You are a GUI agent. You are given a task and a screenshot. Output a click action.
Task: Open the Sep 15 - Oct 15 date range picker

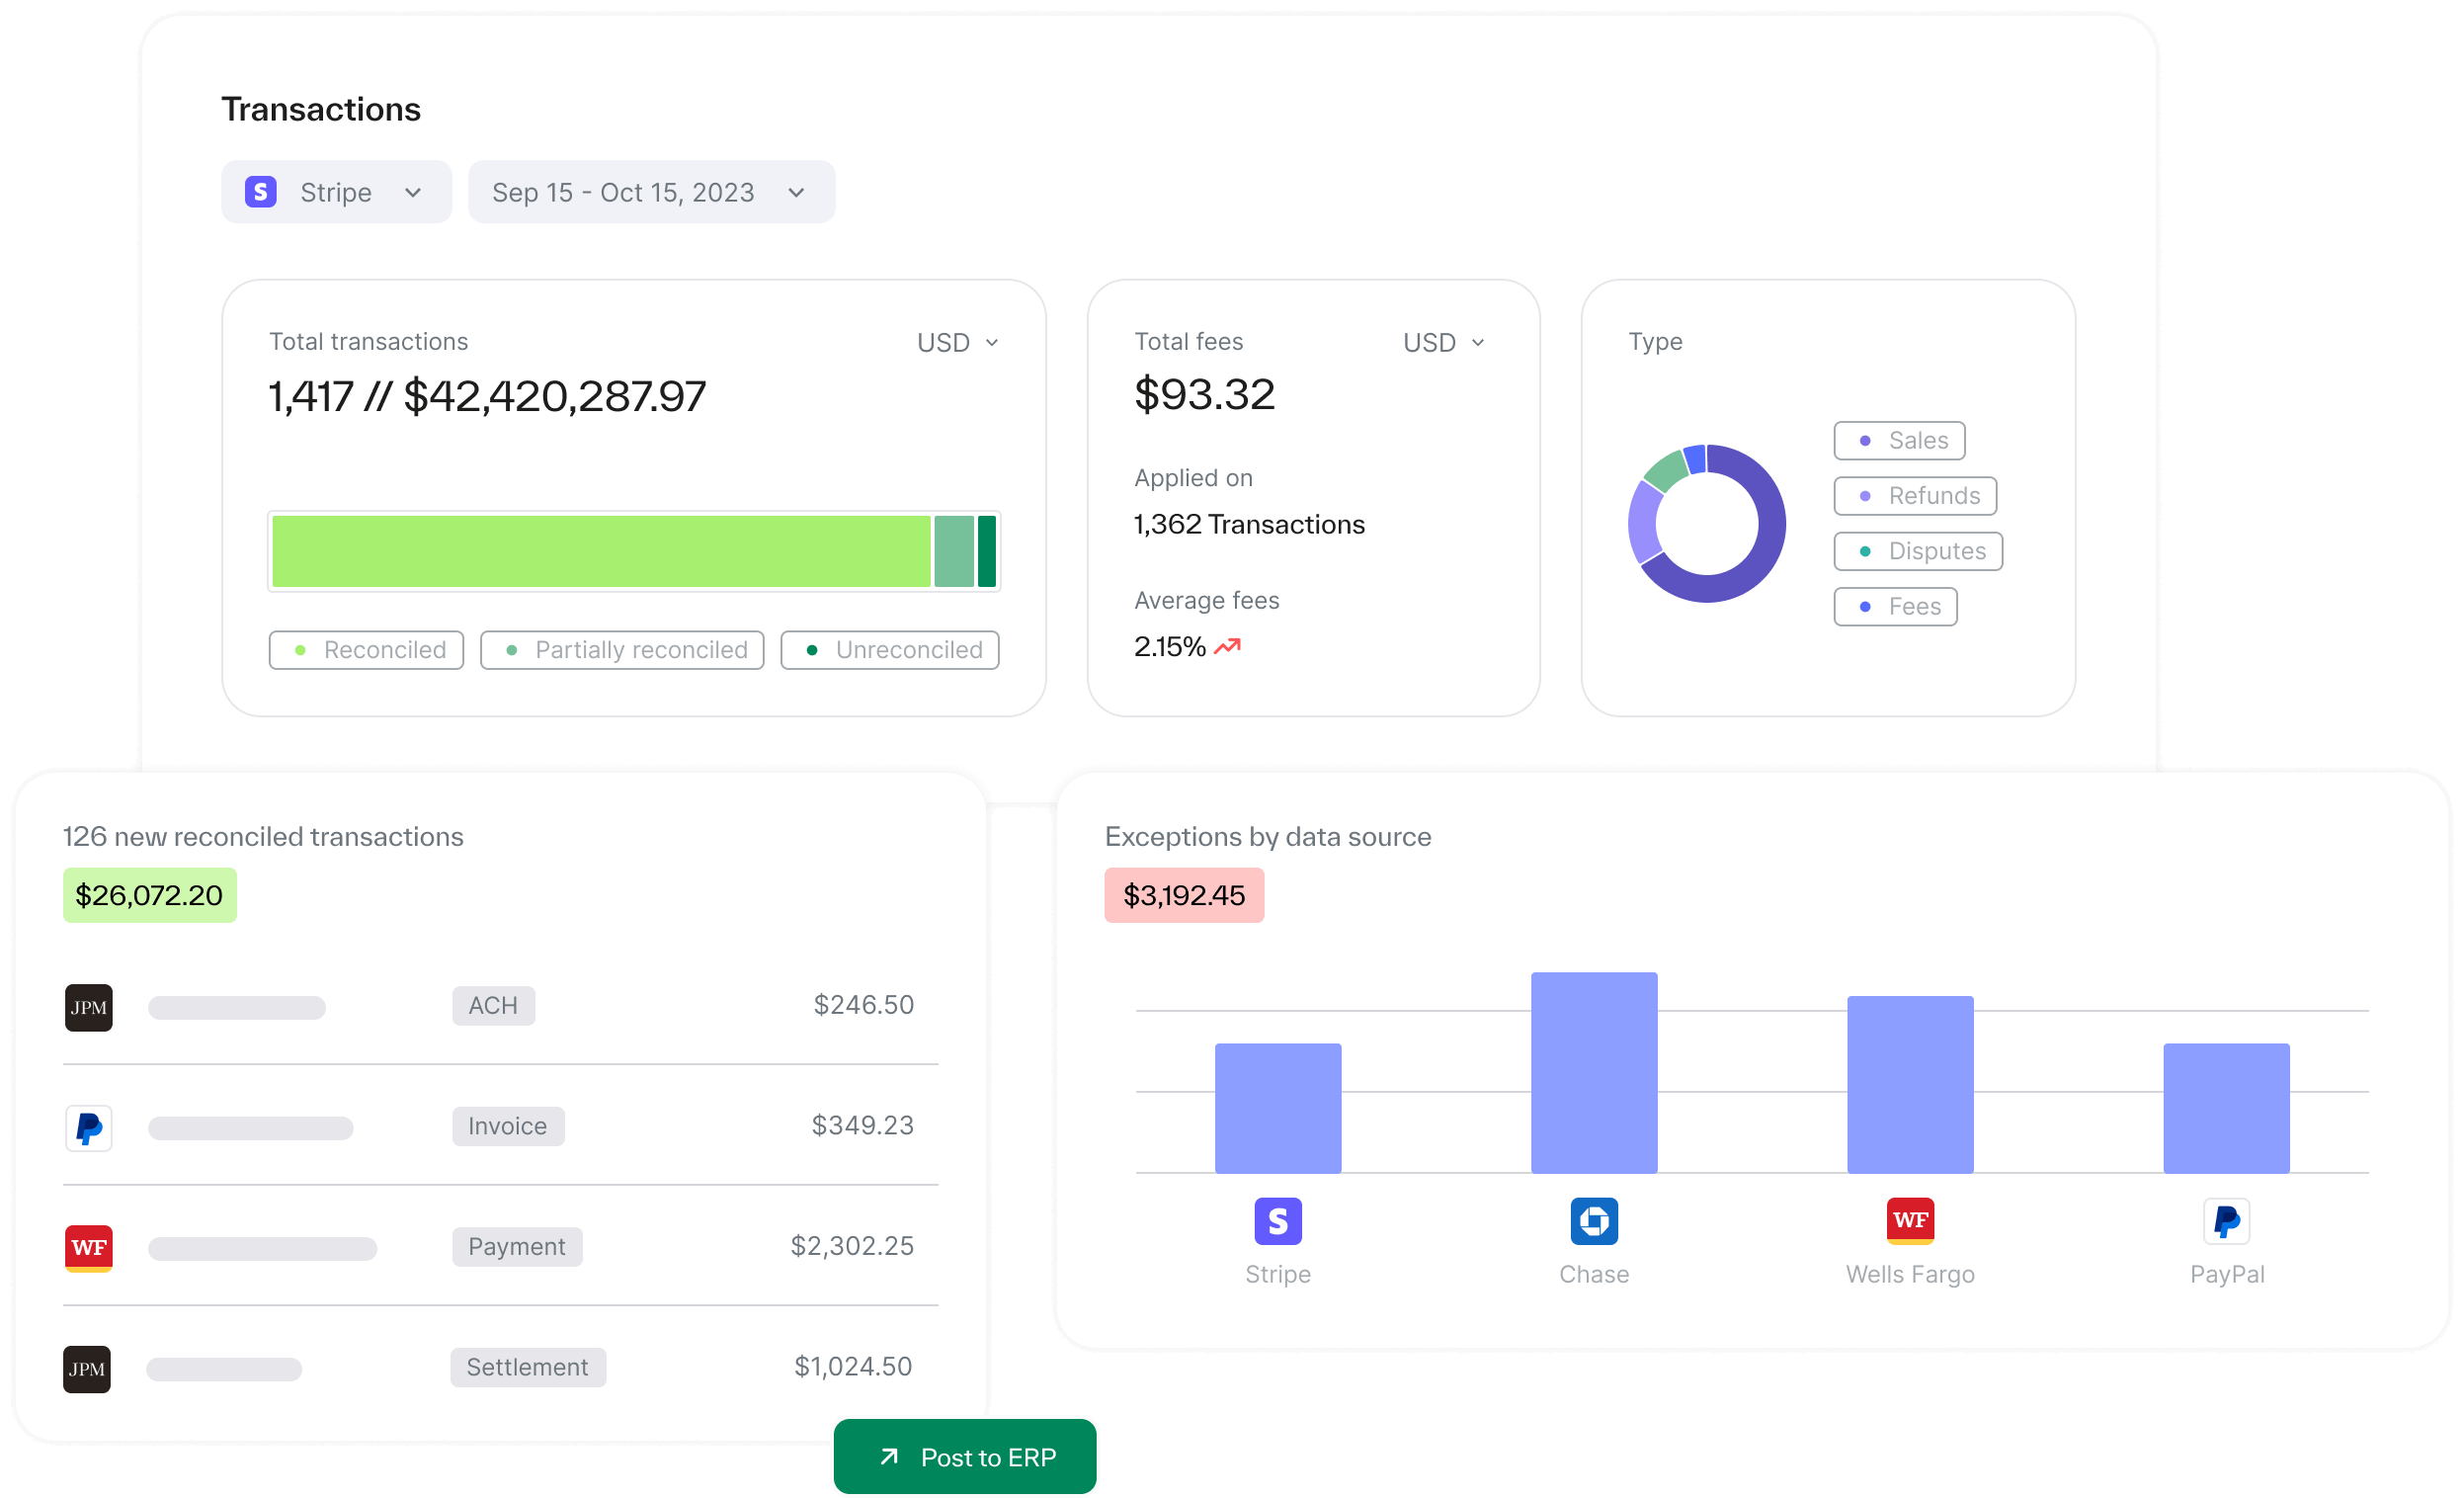tap(651, 192)
